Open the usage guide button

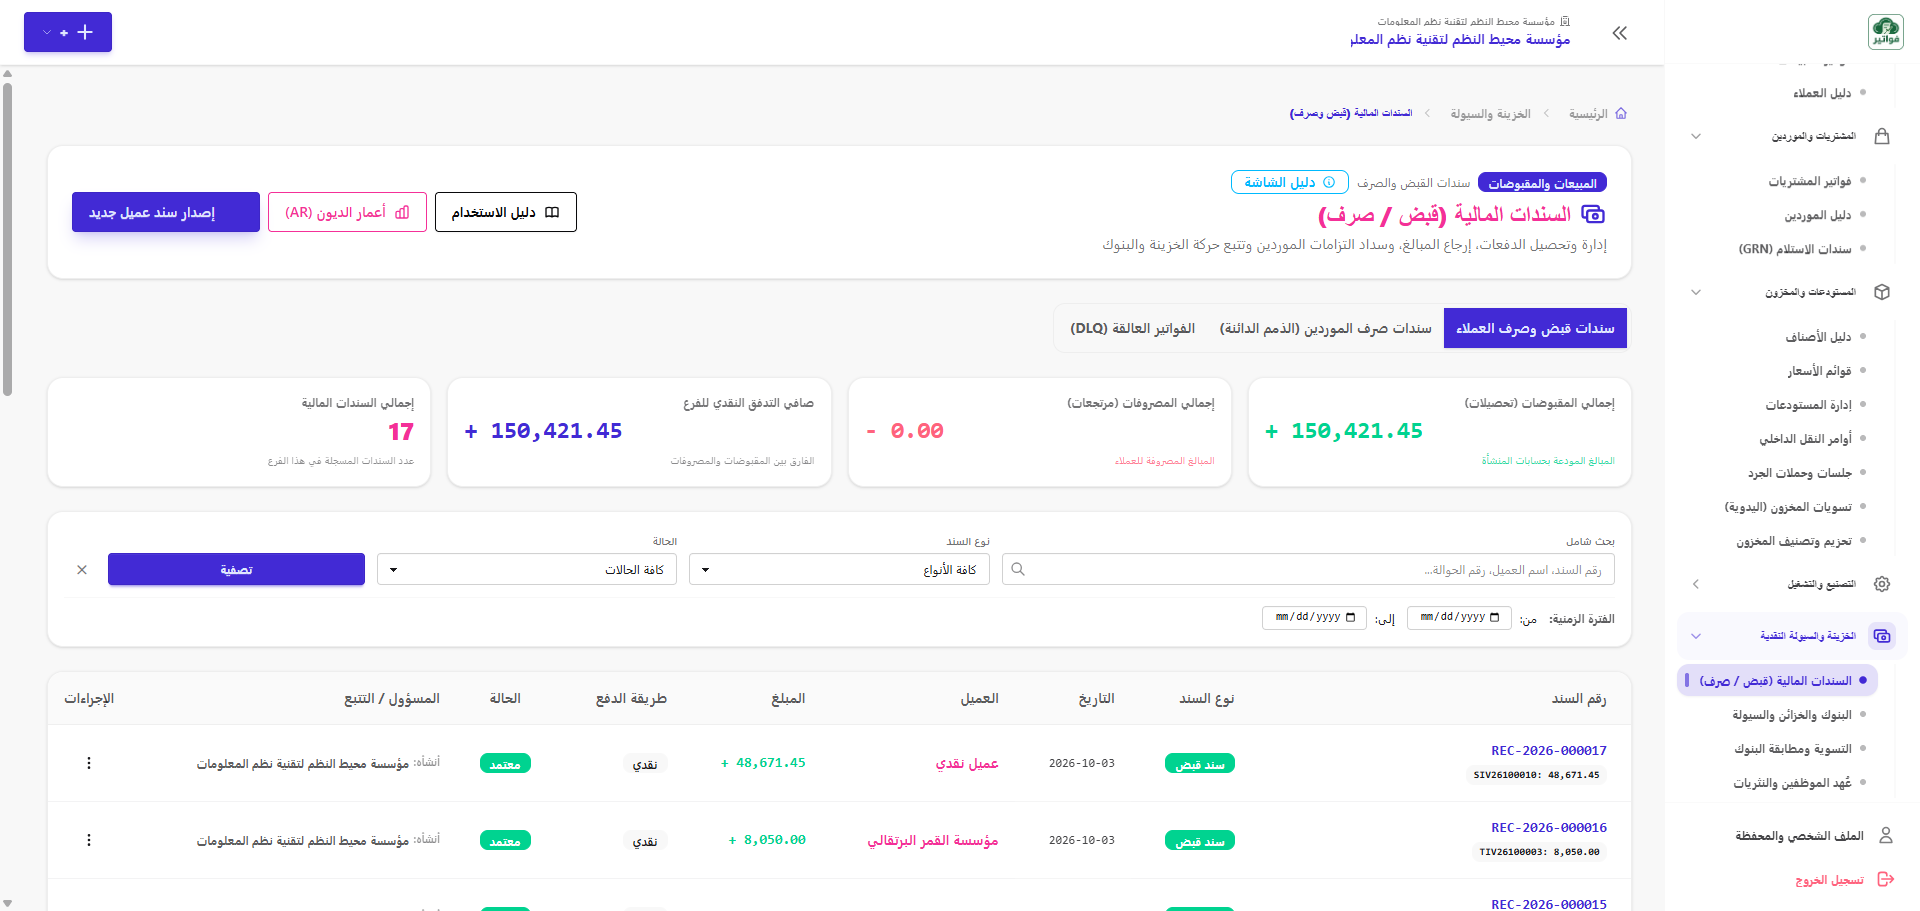tap(506, 212)
